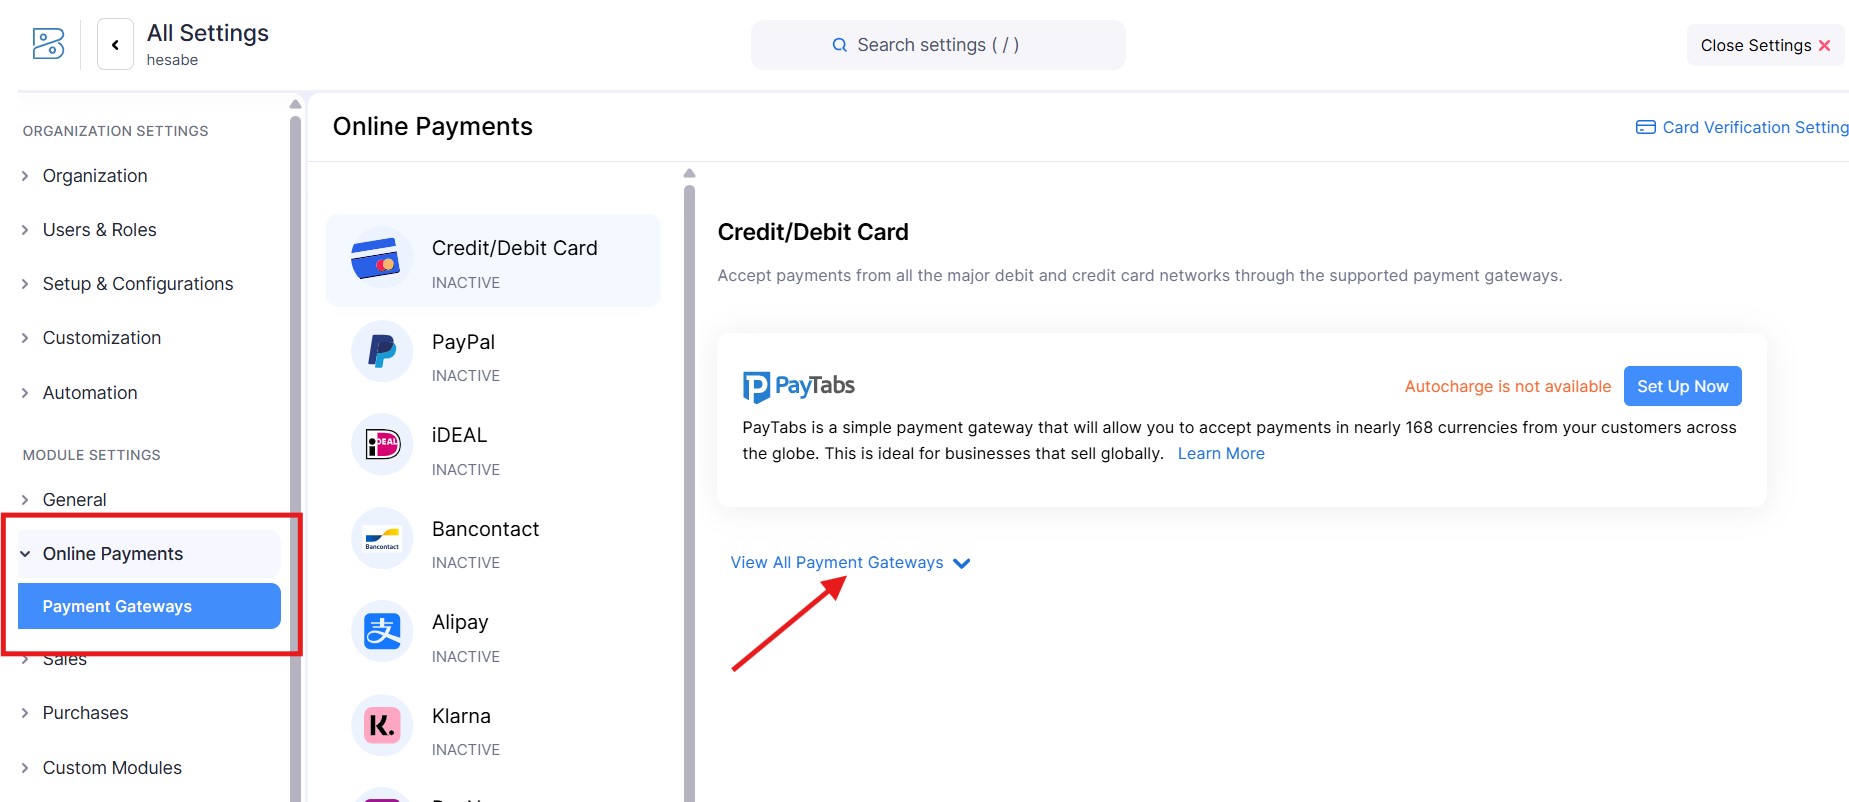This screenshot has height=802, width=1849.
Task: Click the back arrow beside All Settings
Action: coord(115,45)
